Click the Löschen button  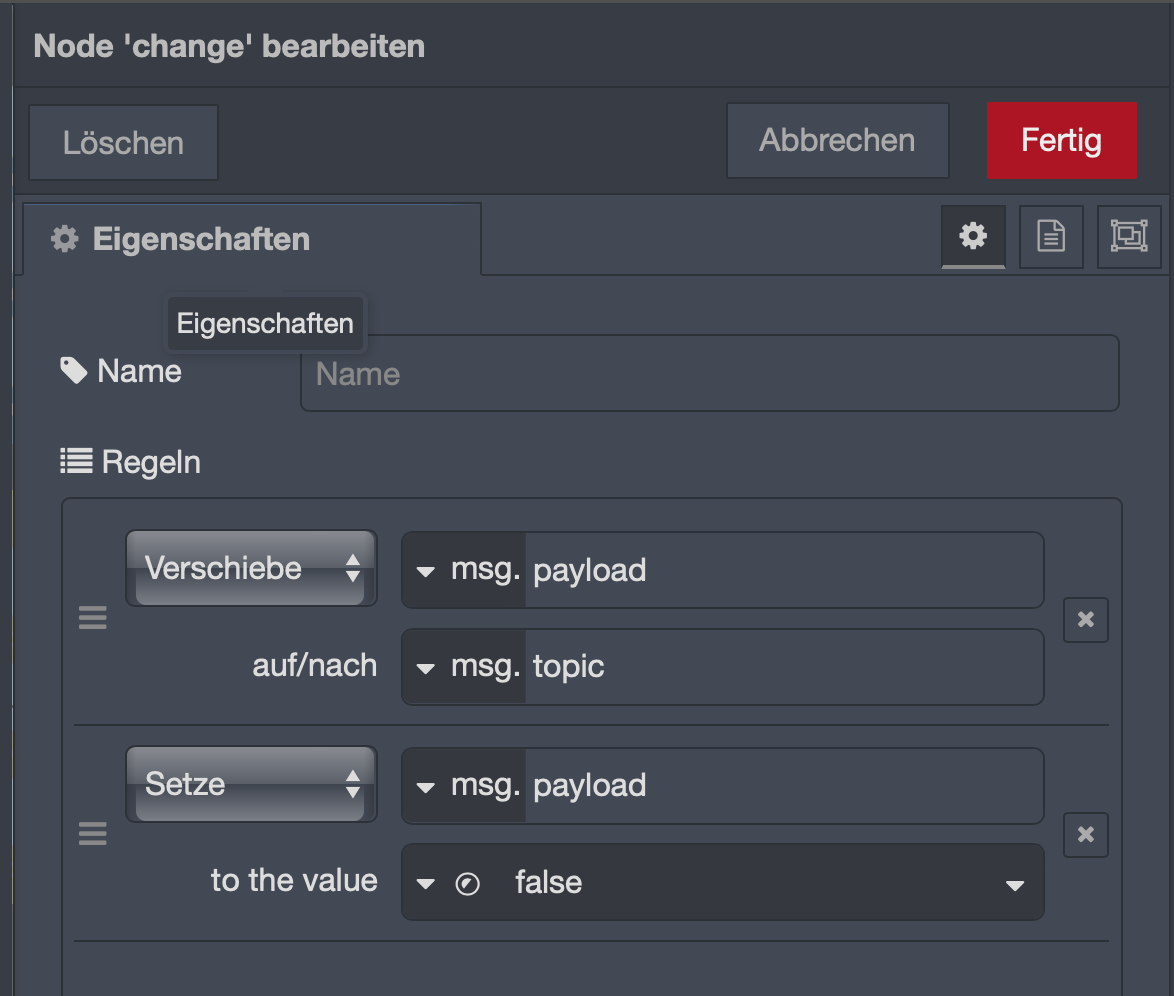124,142
